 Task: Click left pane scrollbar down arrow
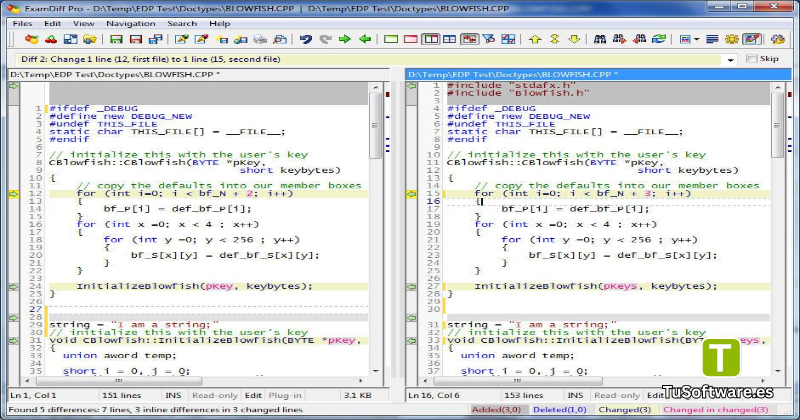pos(376,371)
